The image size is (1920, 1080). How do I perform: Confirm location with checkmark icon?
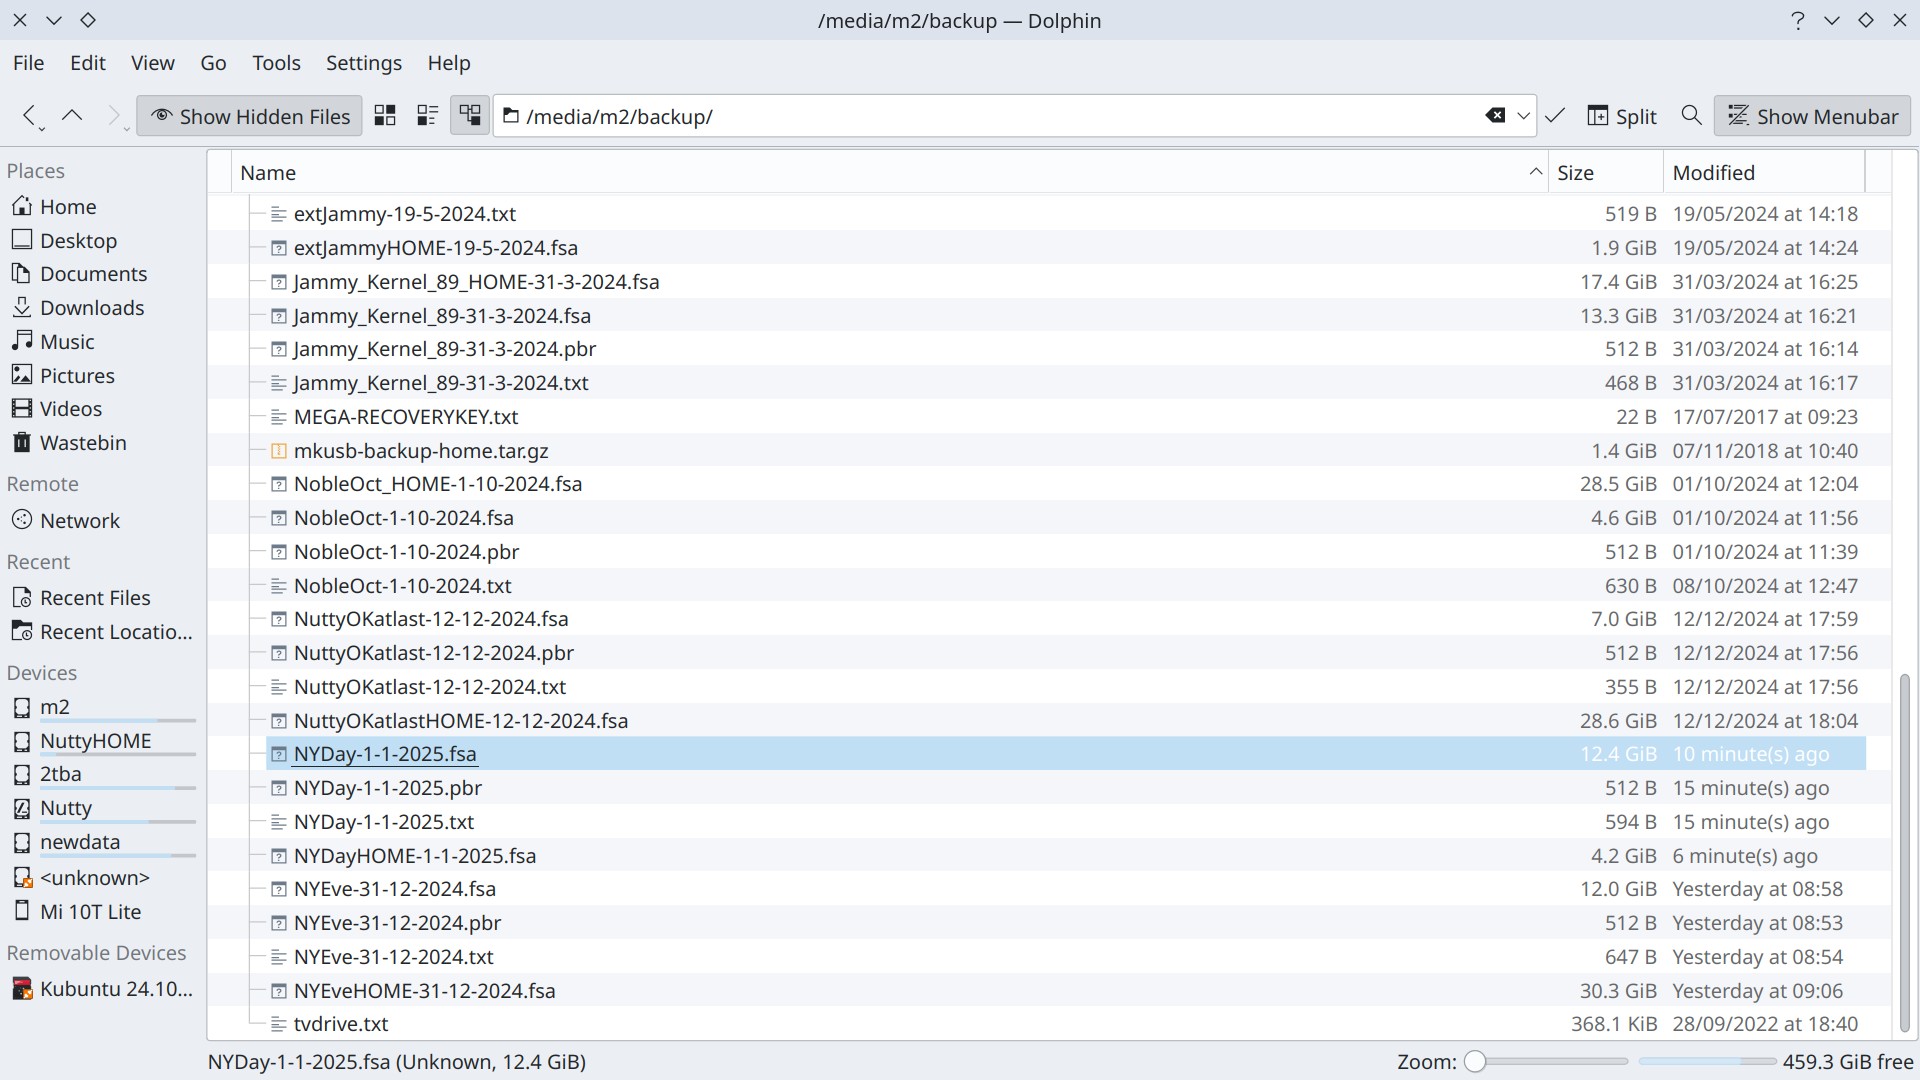(x=1554, y=116)
